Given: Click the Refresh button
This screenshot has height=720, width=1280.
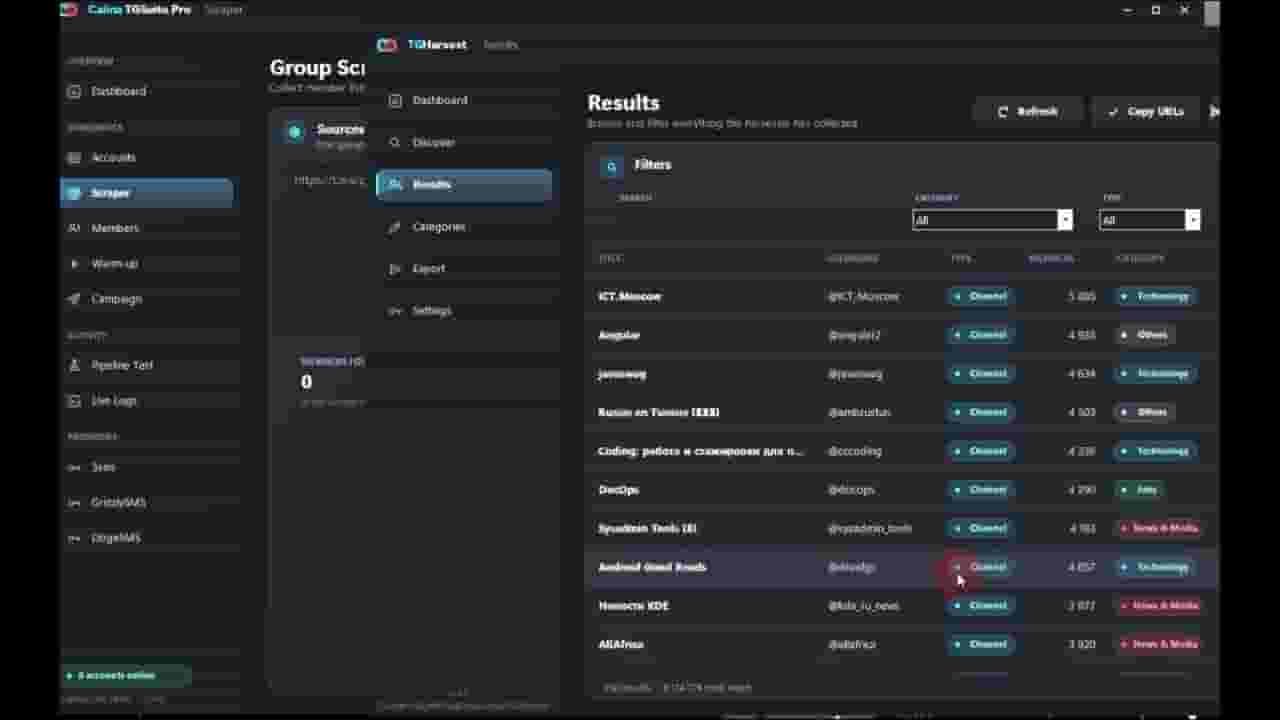Looking at the screenshot, I should (1028, 112).
